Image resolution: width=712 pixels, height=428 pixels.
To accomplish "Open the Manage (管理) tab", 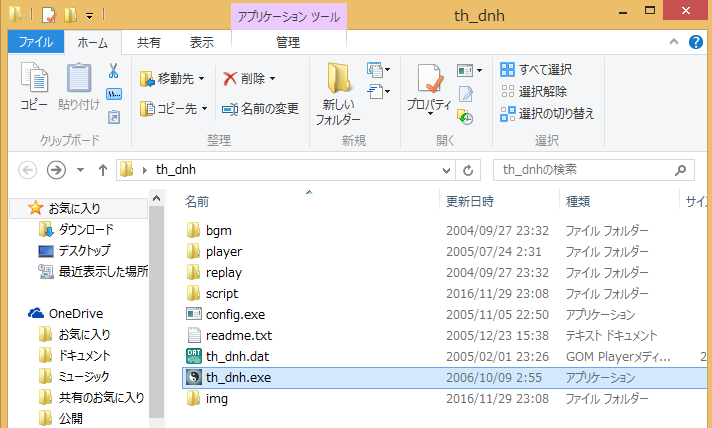I will (288, 43).
